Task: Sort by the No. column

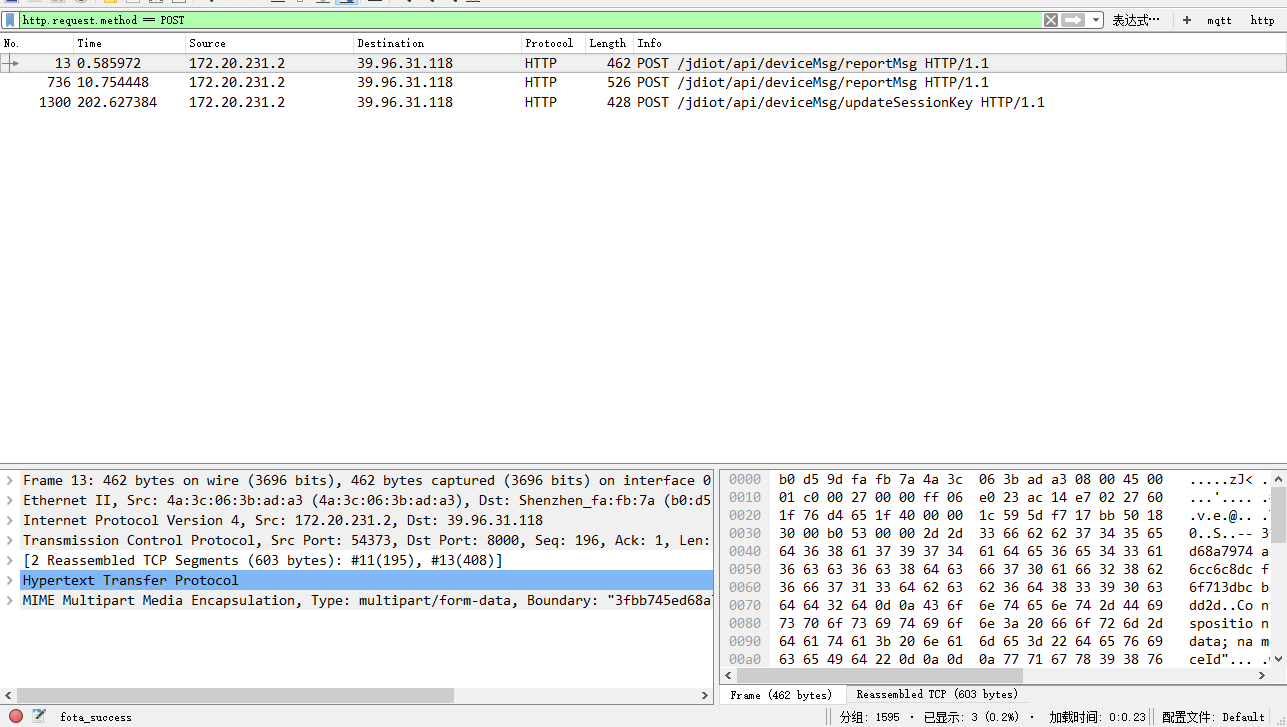Action: (x=37, y=43)
